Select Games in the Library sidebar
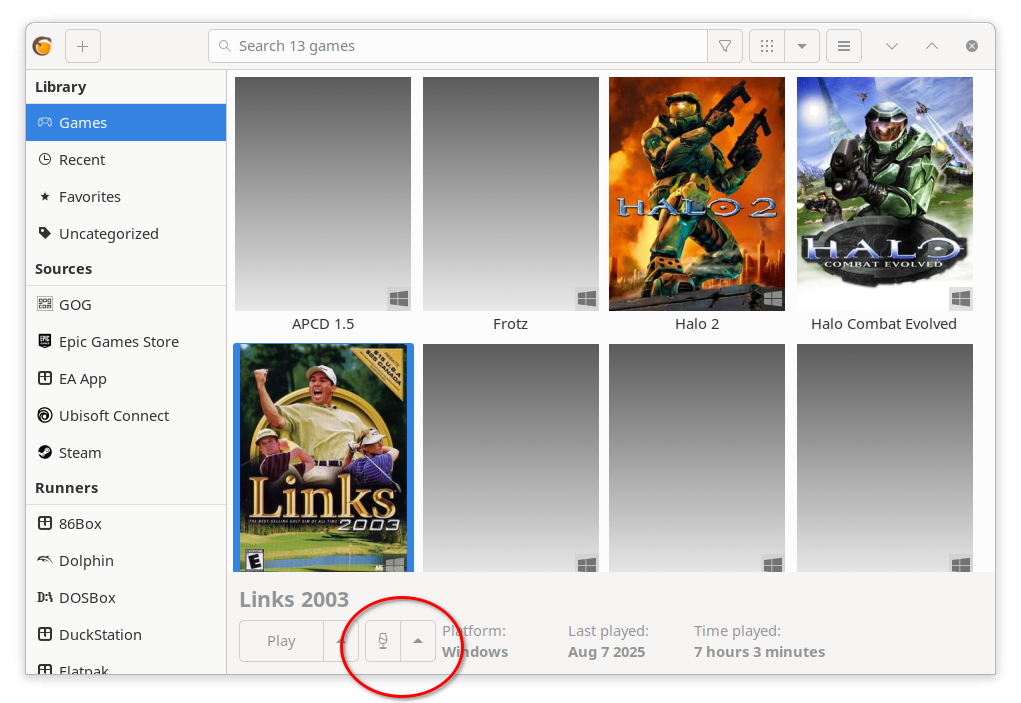This screenshot has width=1021, height=703. [x=126, y=122]
